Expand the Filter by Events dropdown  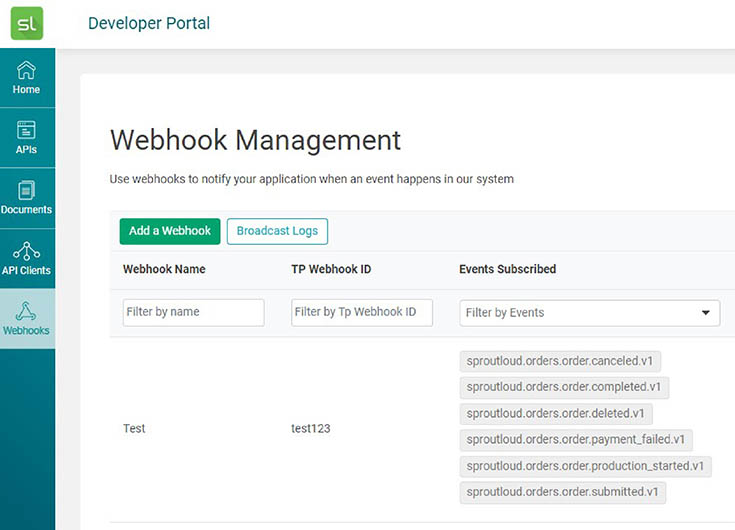pyautogui.click(x=580, y=313)
